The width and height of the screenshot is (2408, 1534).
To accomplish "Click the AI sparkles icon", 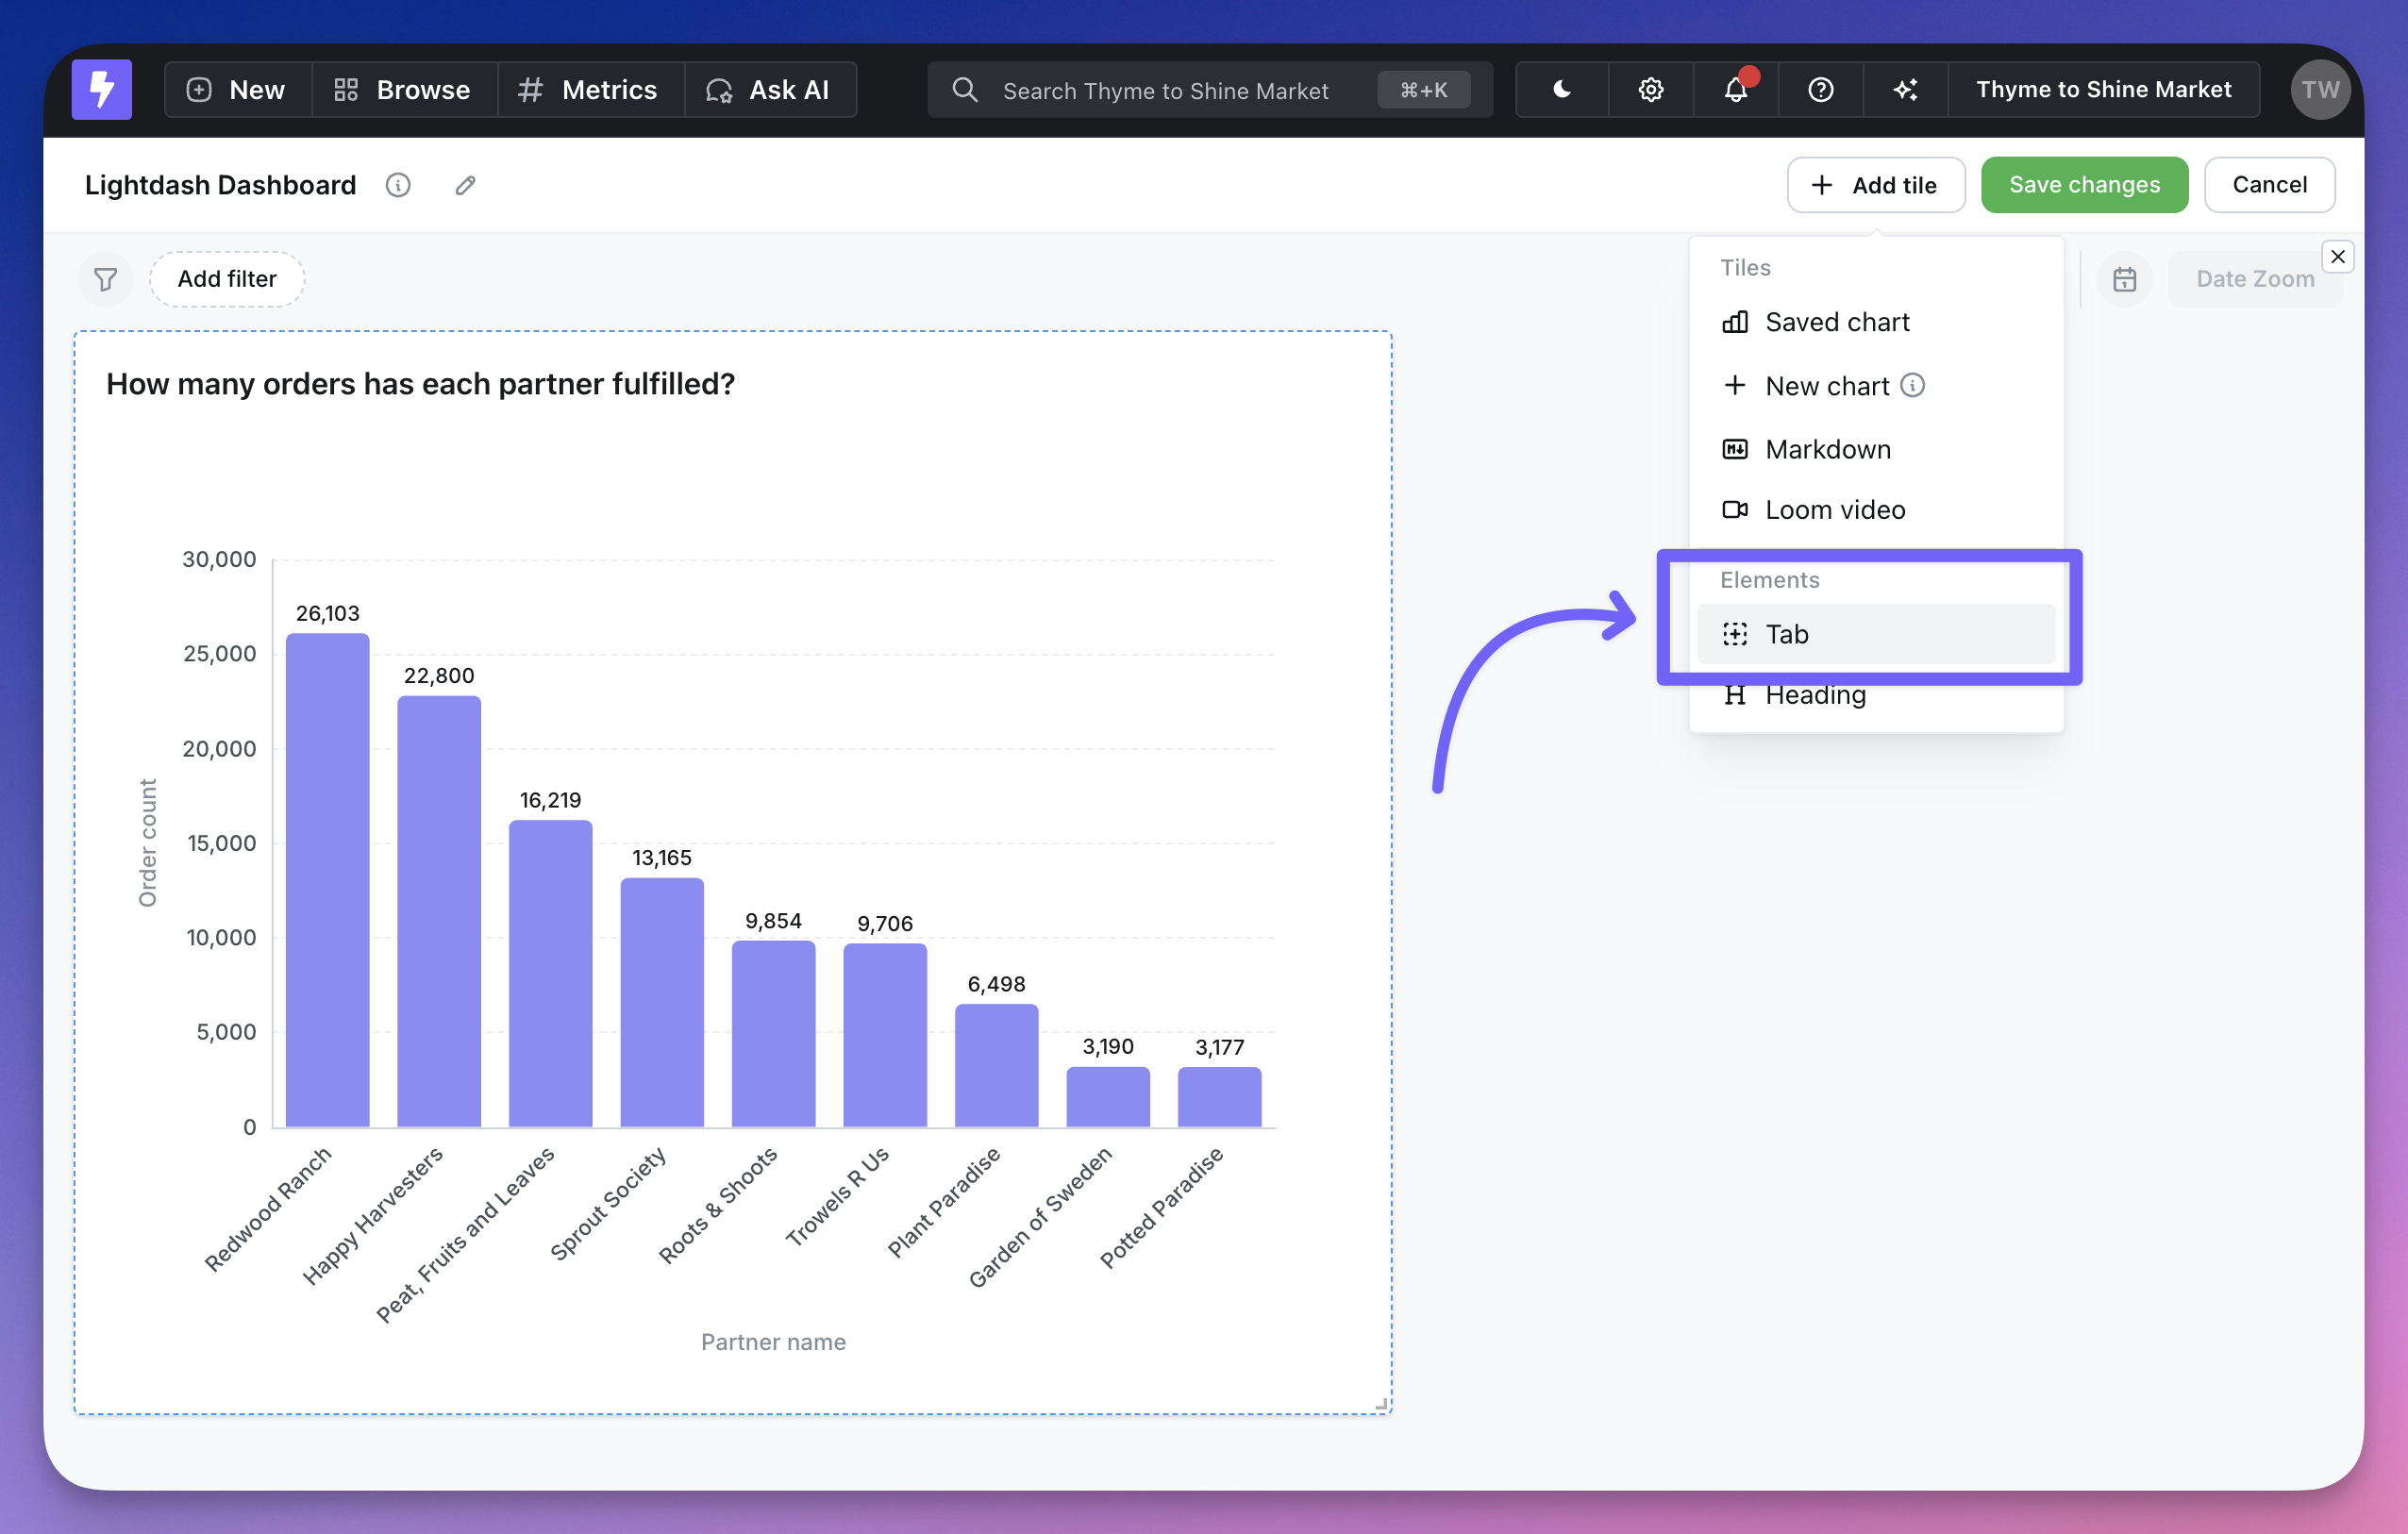I will [x=1905, y=90].
